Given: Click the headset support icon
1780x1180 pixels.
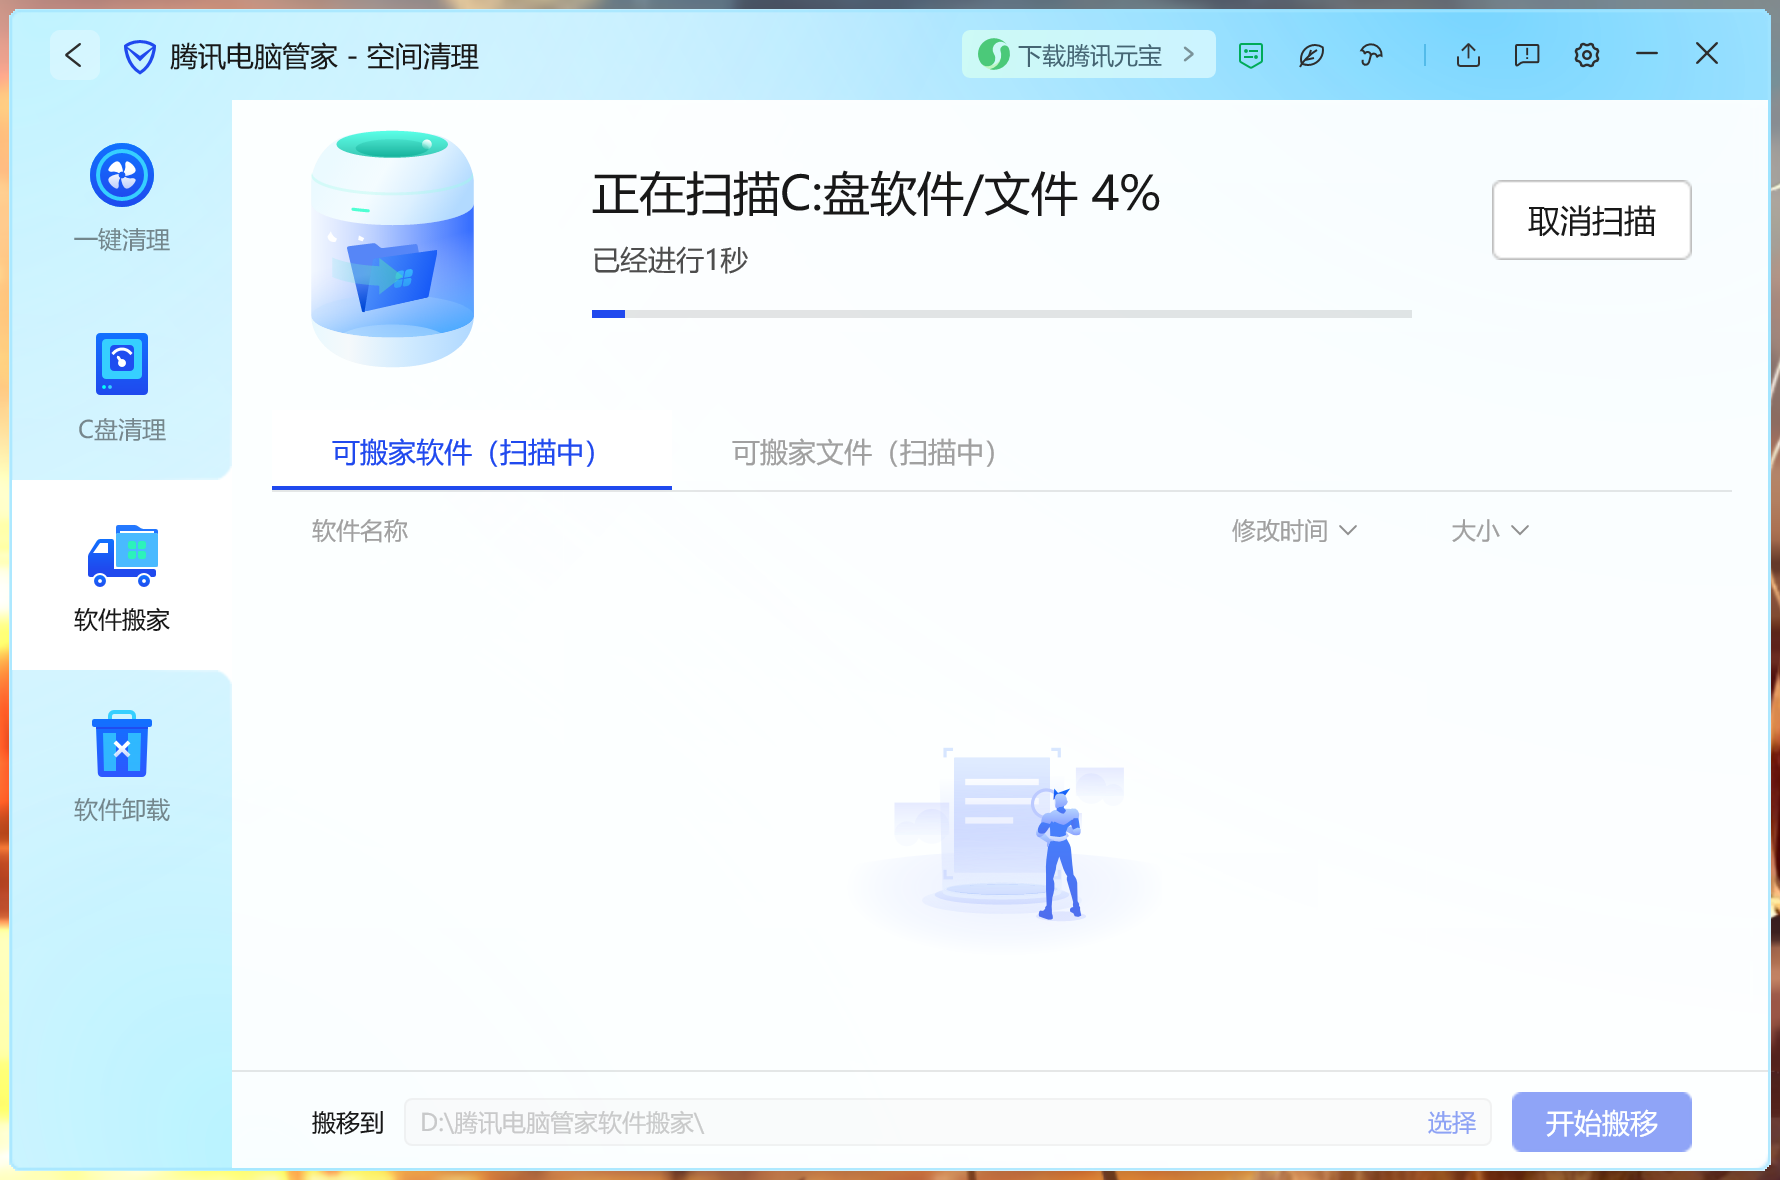Looking at the screenshot, I should pos(1371,55).
